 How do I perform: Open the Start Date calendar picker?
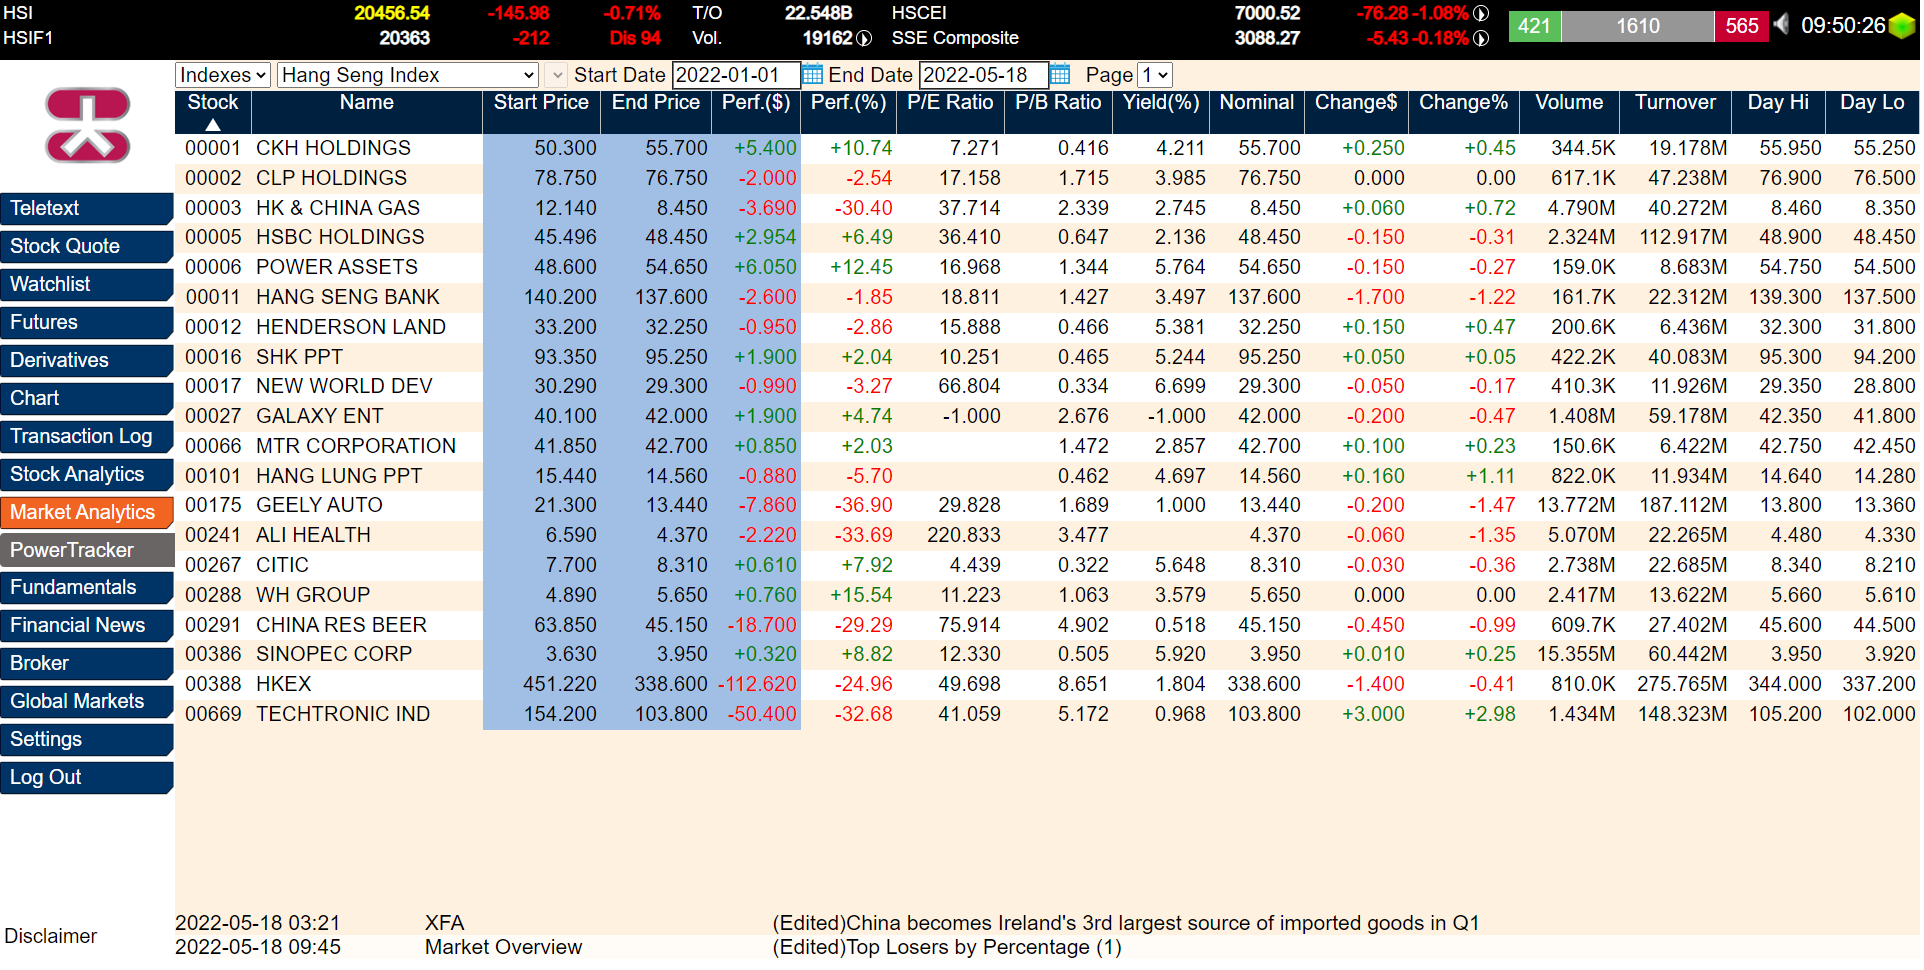(812, 75)
